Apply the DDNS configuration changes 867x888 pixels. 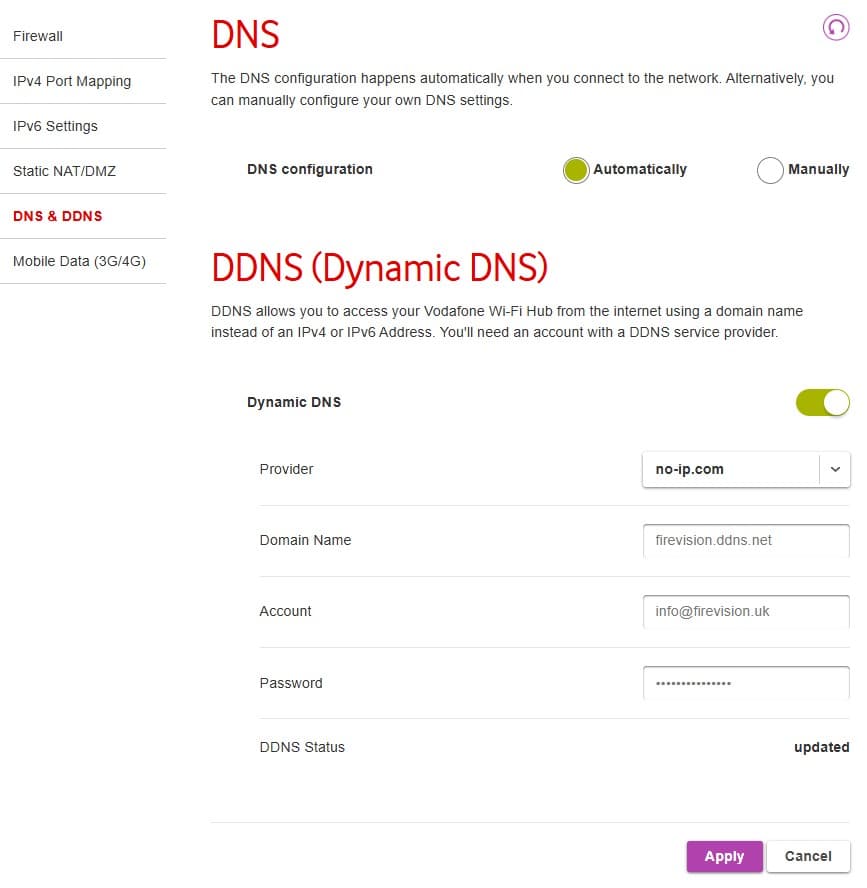coord(724,856)
